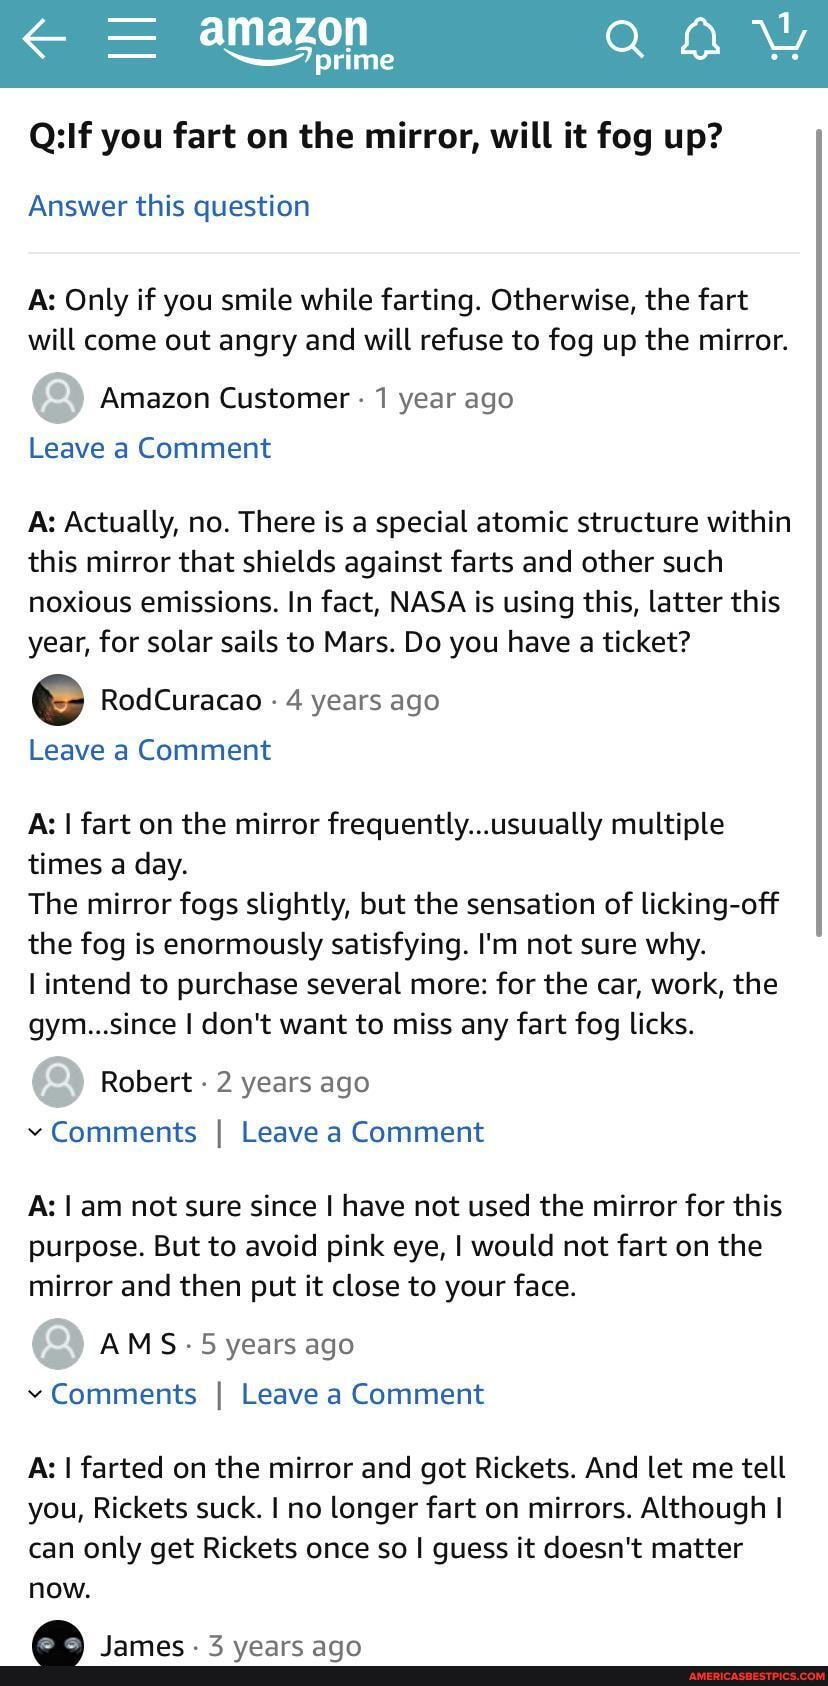Open the notifications bell
Viewport: 828px width, 1686px height.
[700, 40]
